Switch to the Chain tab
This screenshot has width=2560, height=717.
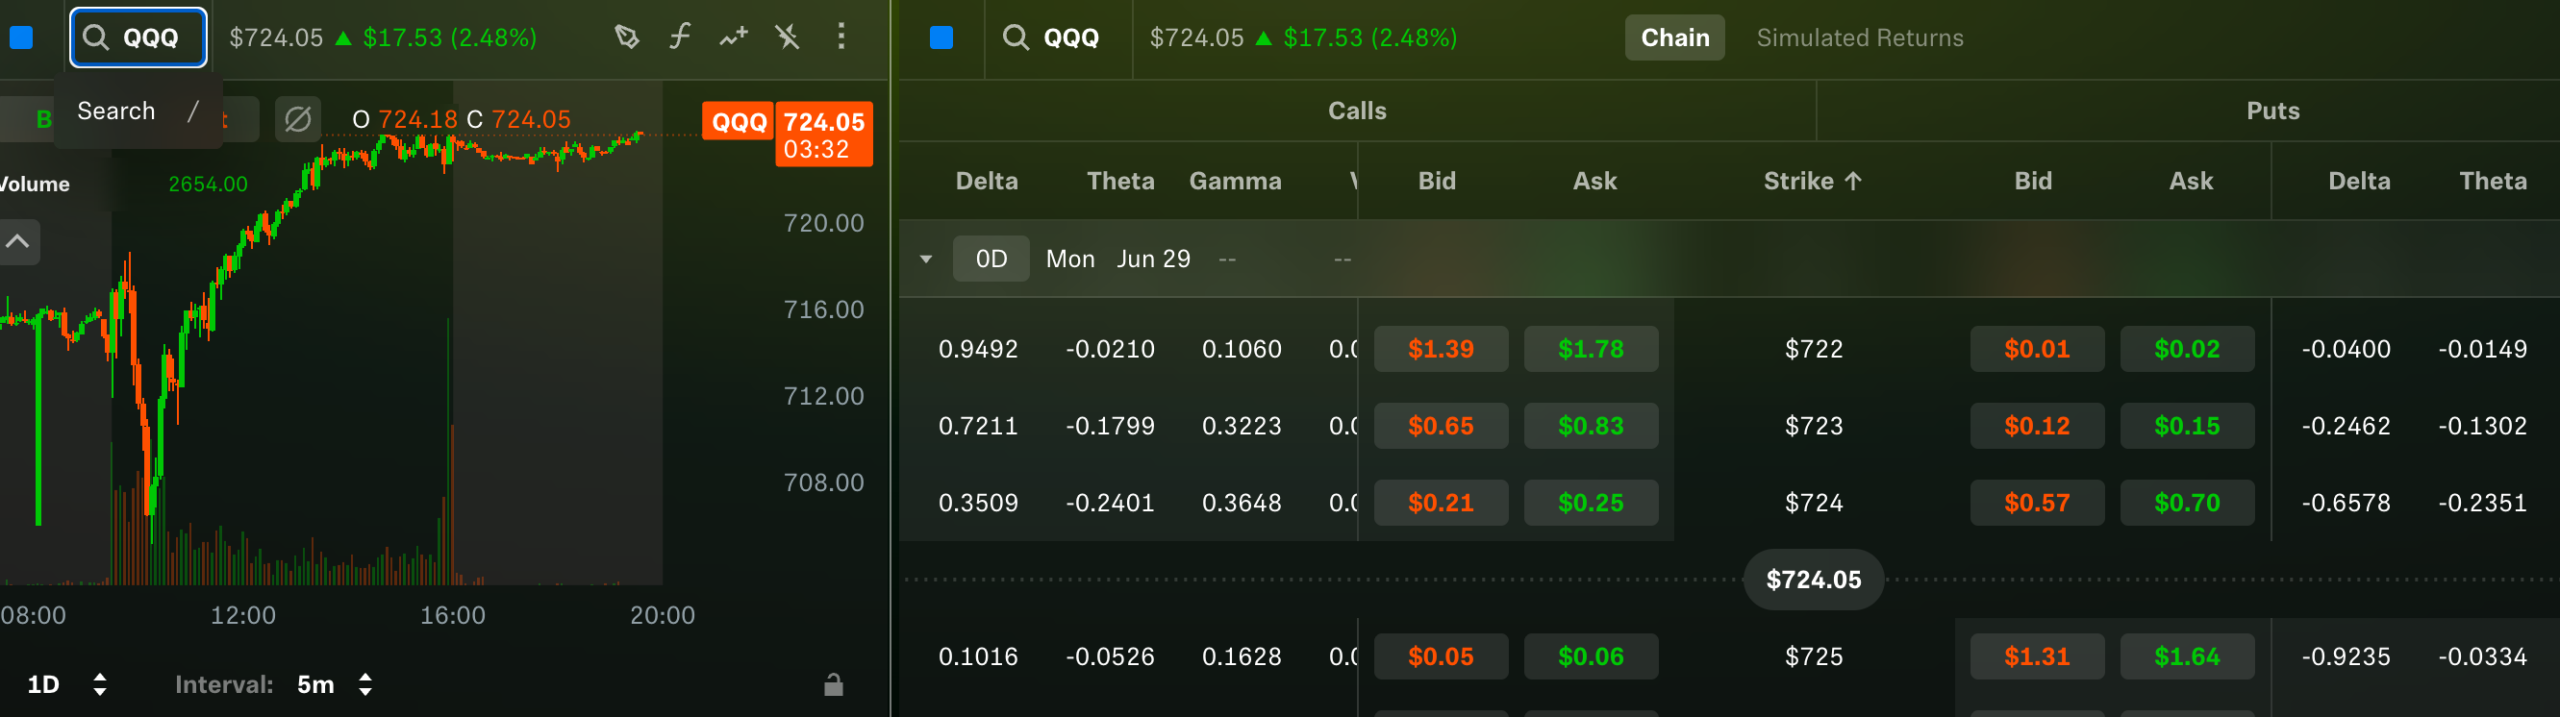1675,38
